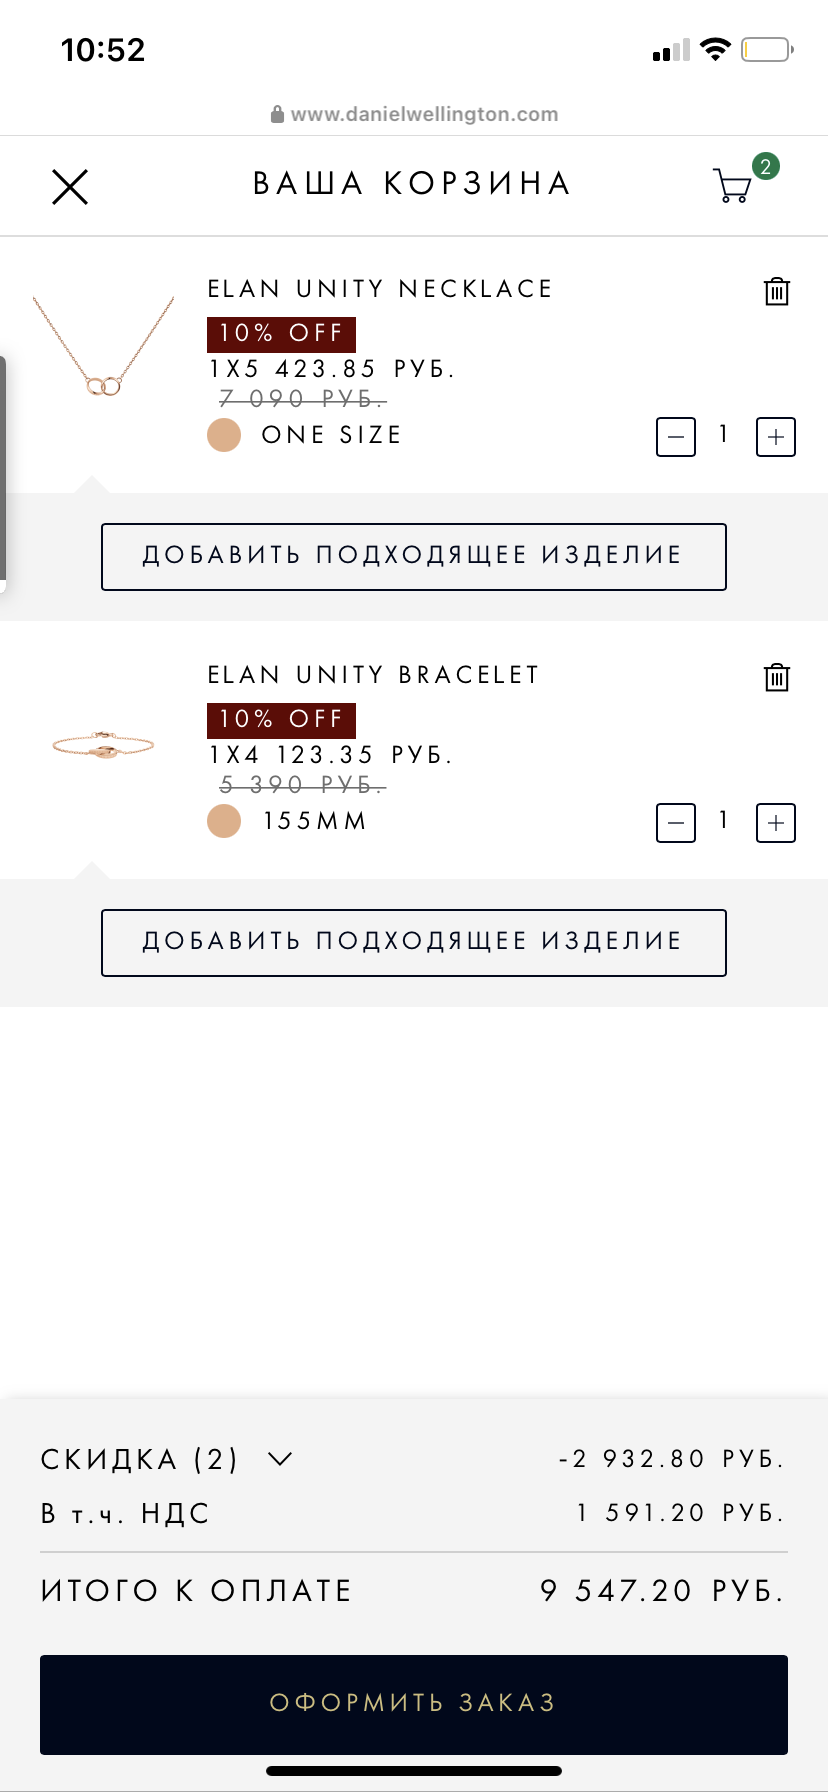Open the Elan Unity Bracelet title link
Screen dimensions: 828x1792
pyautogui.click(x=373, y=675)
